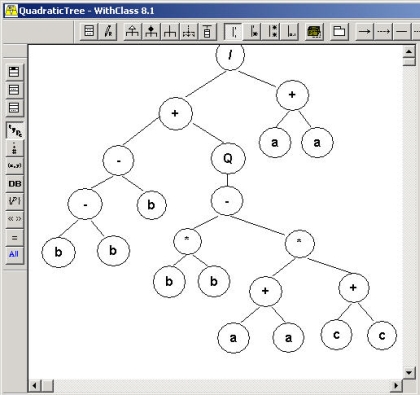Select the 'Q' node
Image resolution: width=420 pixels, height=395 pixels.
click(x=228, y=158)
